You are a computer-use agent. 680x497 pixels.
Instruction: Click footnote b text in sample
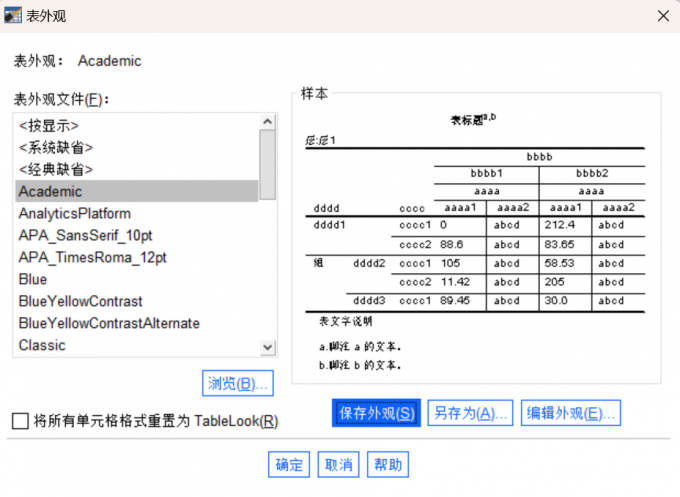coord(360,365)
